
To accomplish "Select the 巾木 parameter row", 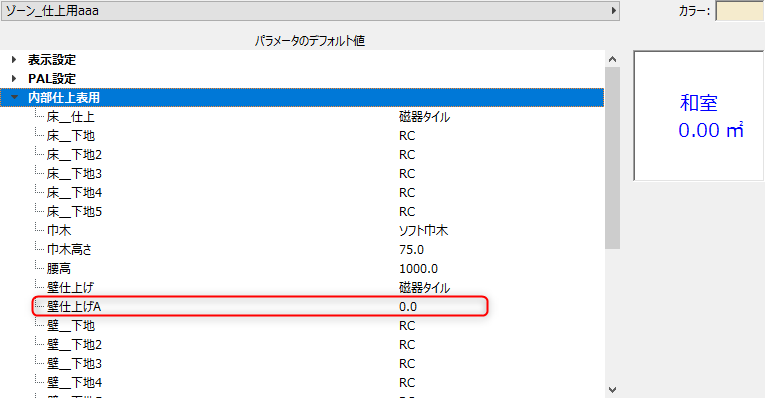I will (302, 231).
